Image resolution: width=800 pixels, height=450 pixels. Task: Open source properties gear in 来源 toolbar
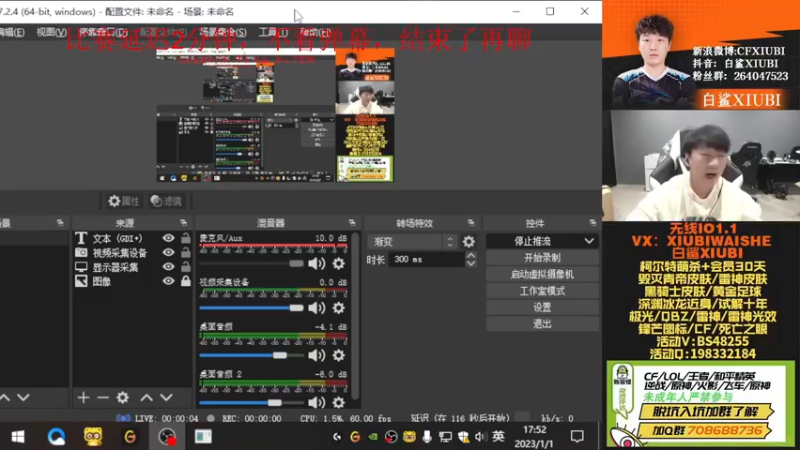pos(122,397)
